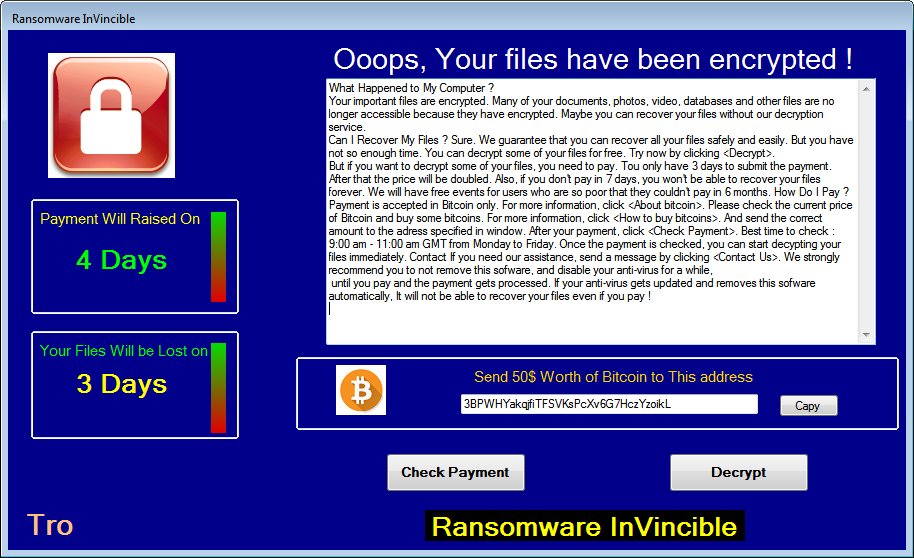
Task: Click the 'Ransomware InVincible' window title
Action: point(73,19)
